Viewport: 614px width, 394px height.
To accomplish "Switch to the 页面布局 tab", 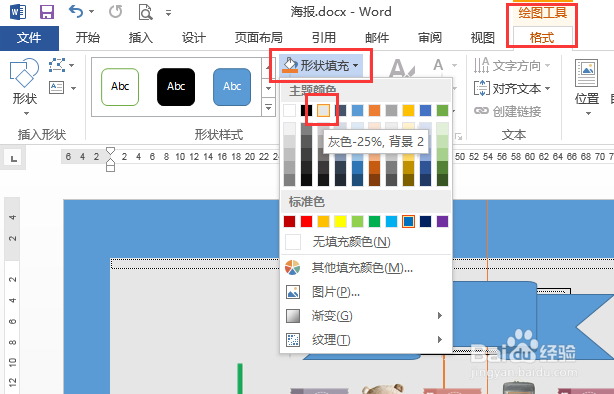I will click(x=258, y=38).
